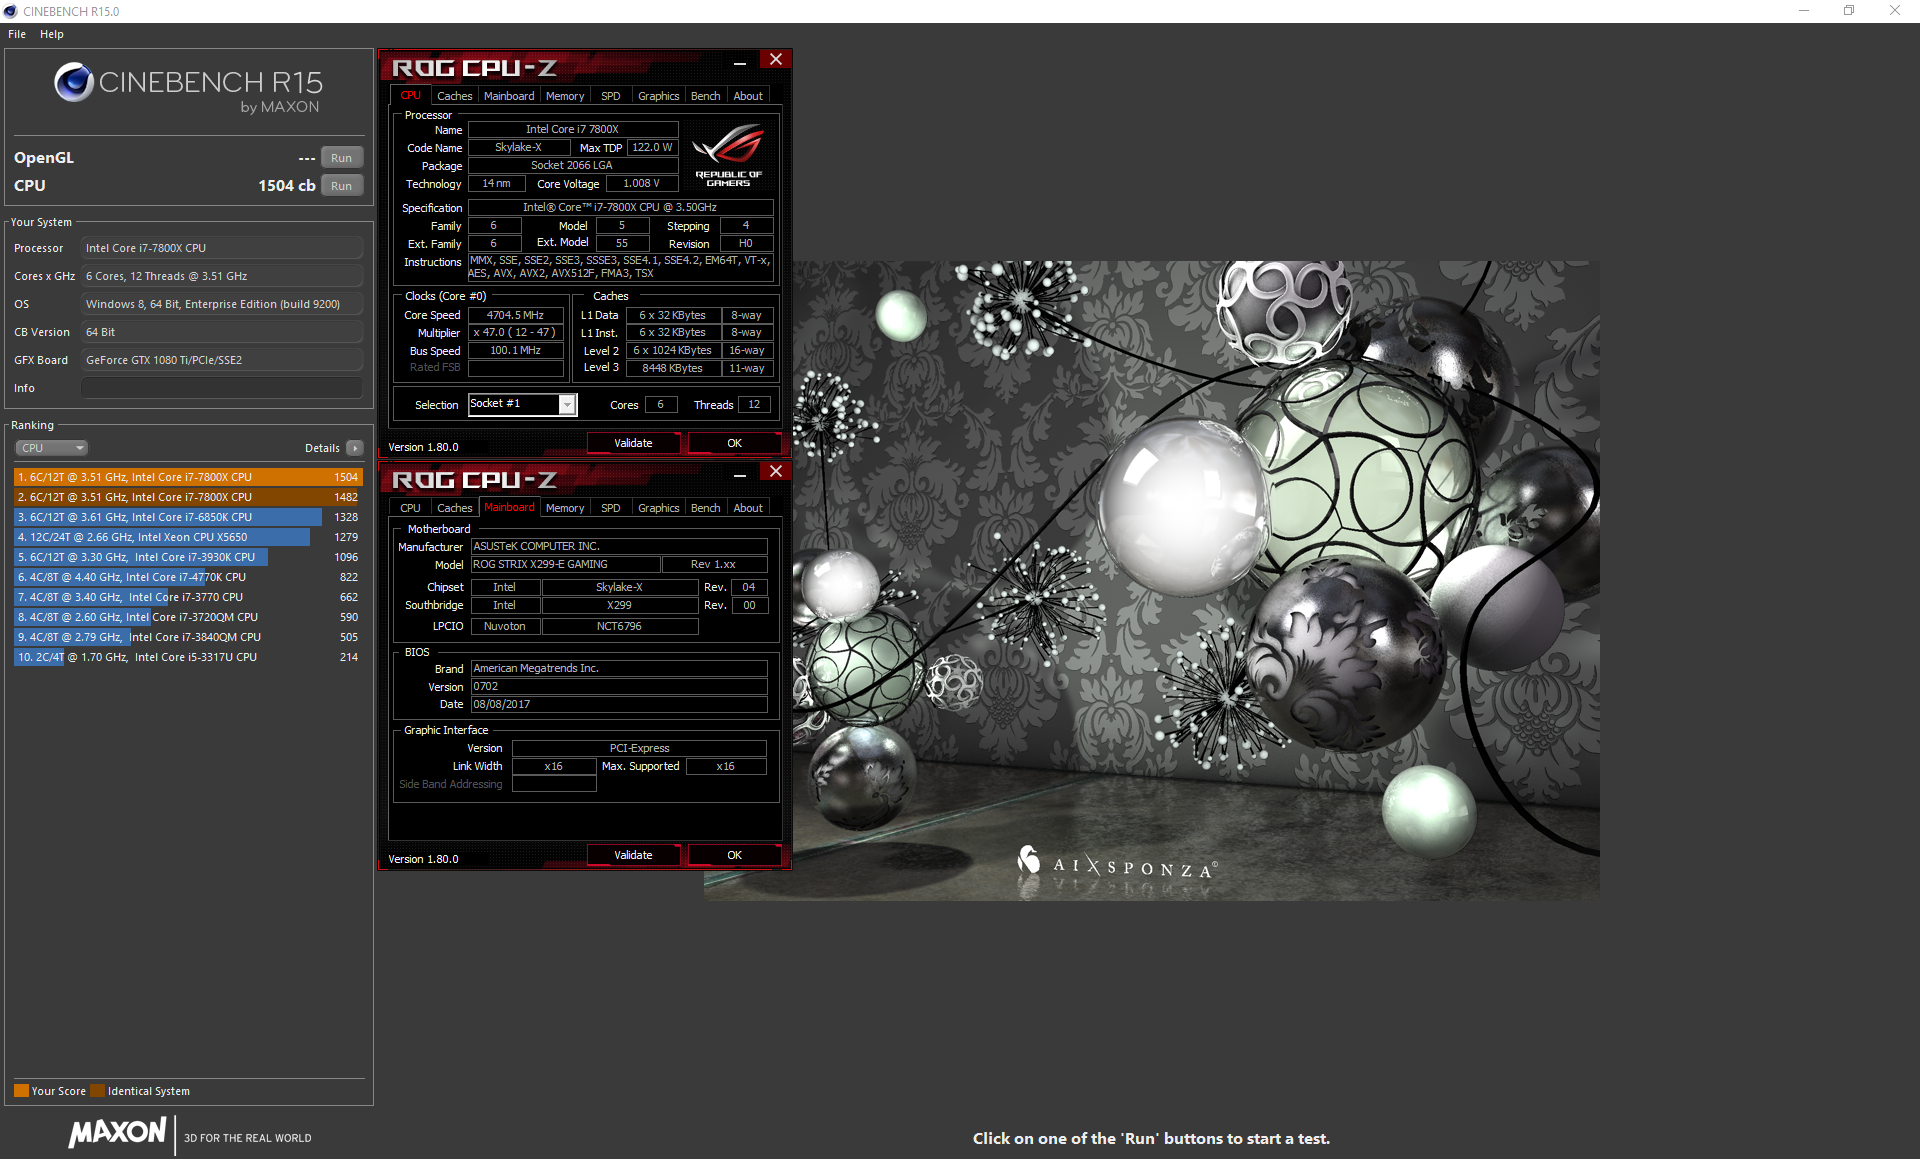Select the i7-4770K ranking entry

point(188,577)
